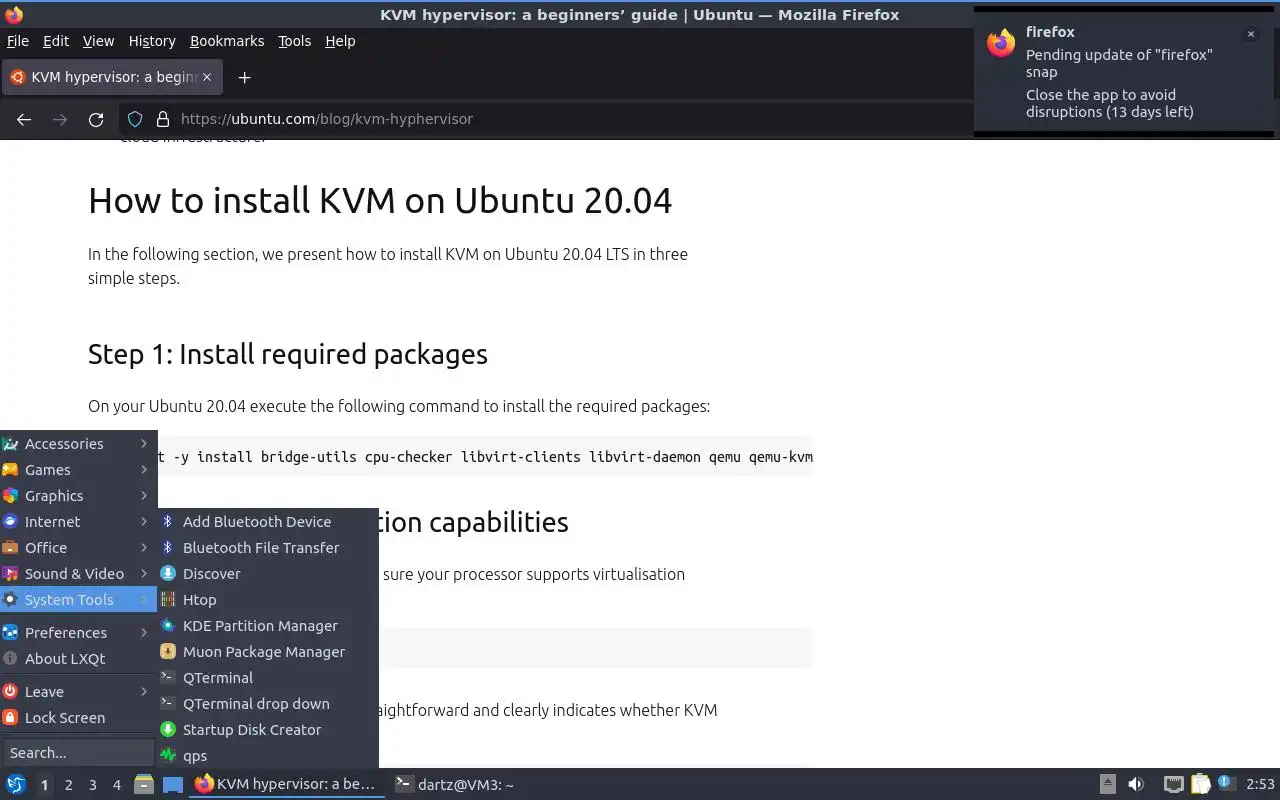
Task: Switch to virtual desktop 4
Action: [x=116, y=785]
